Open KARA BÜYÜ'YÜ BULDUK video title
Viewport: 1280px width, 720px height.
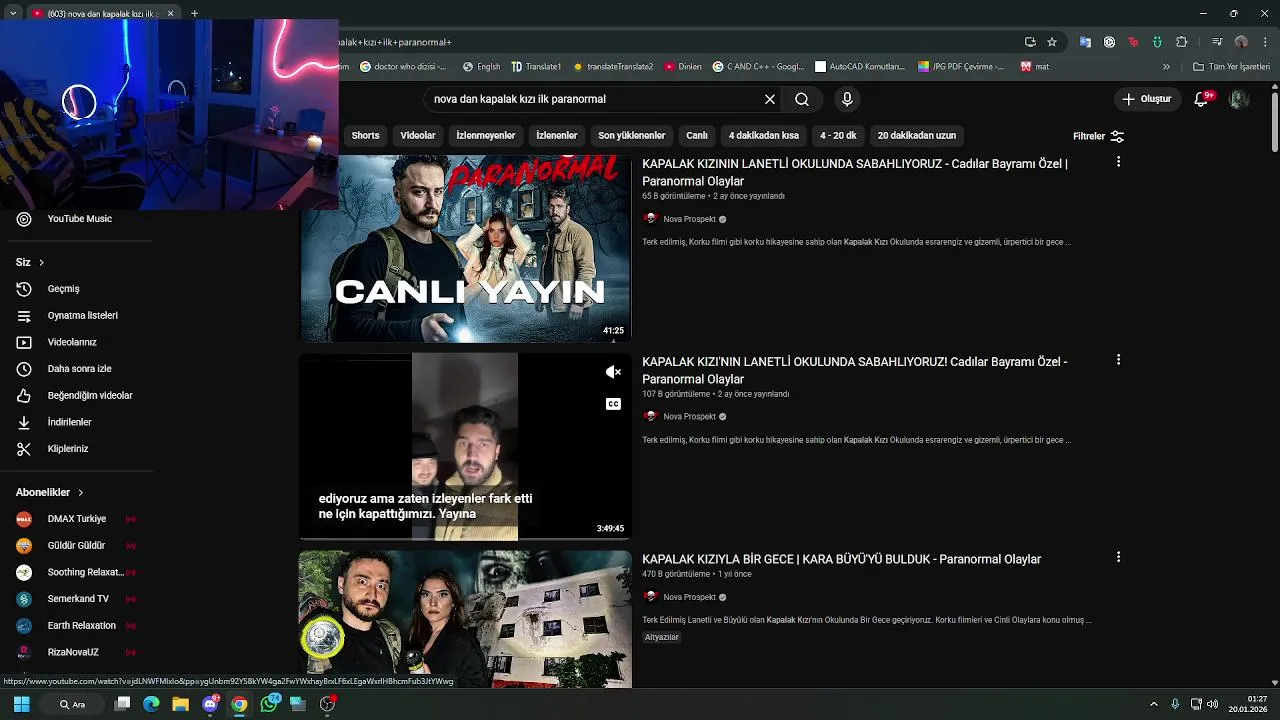(841, 559)
